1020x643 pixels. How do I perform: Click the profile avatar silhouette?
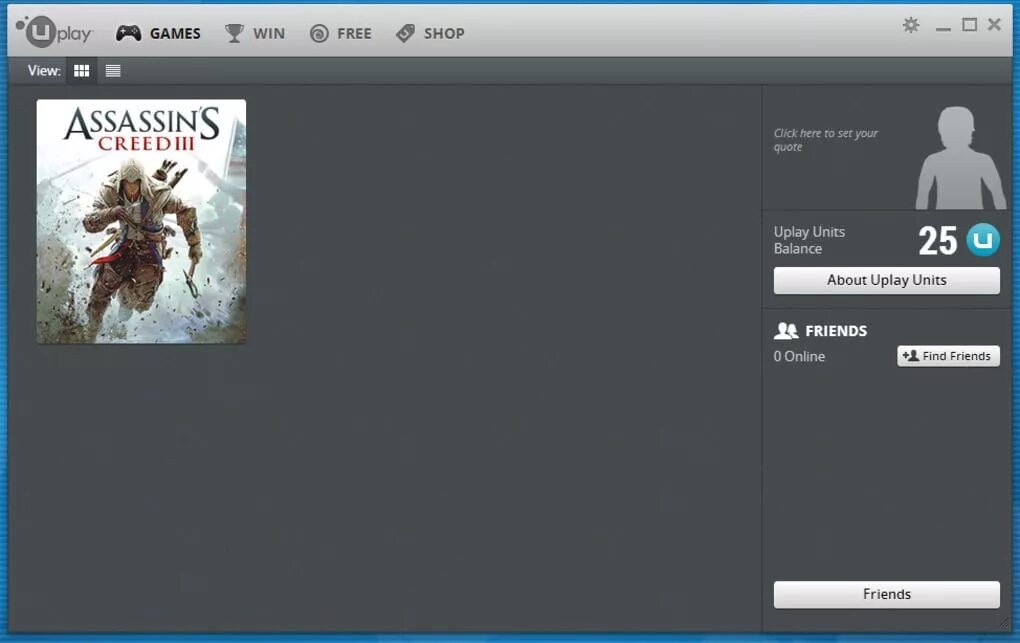coord(960,157)
